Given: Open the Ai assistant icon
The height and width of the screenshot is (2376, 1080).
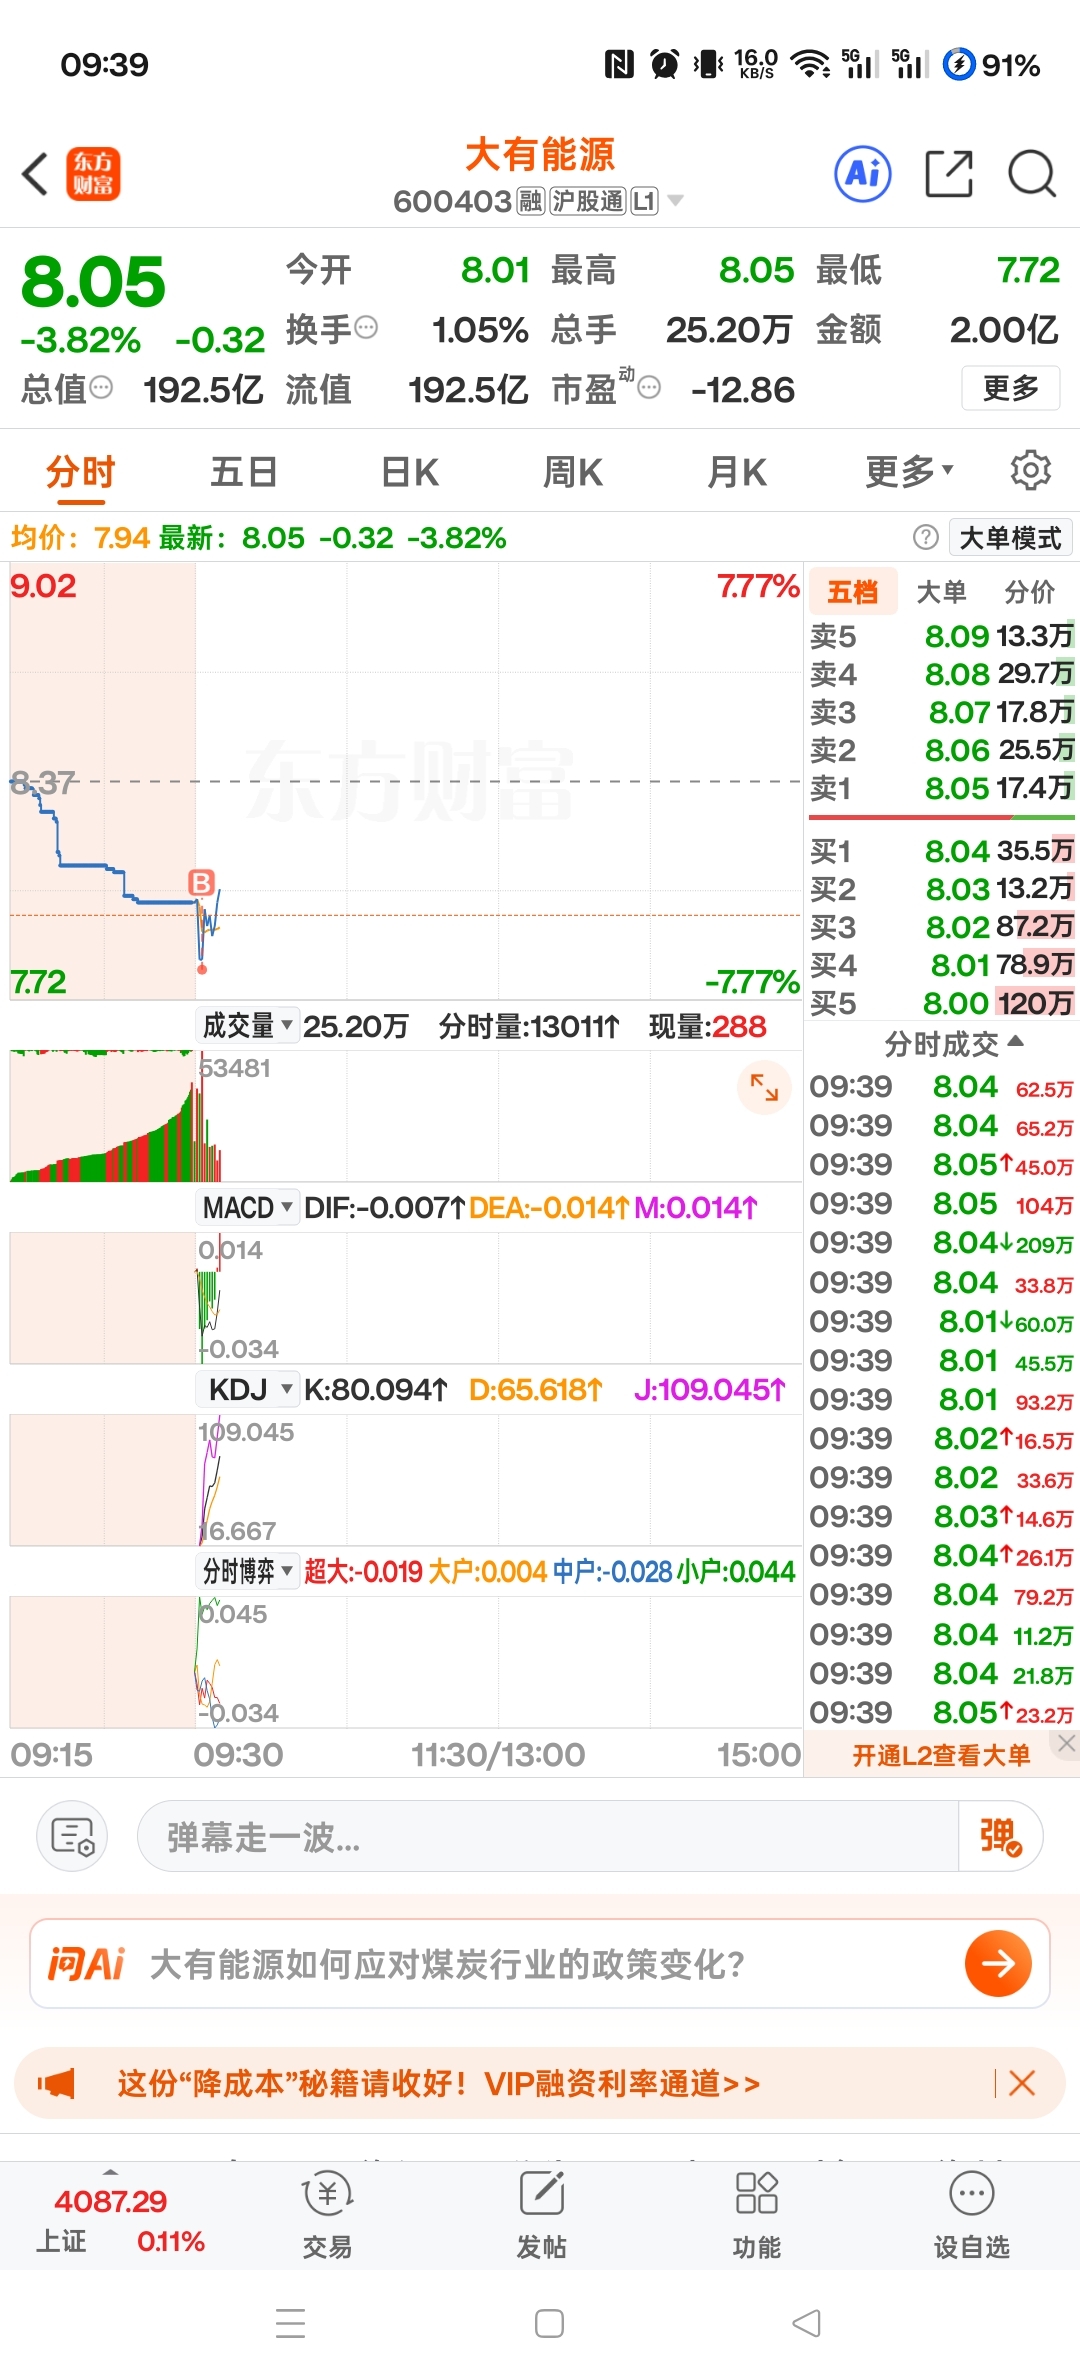Looking at the screenshot, I should [x=863, y=174].
